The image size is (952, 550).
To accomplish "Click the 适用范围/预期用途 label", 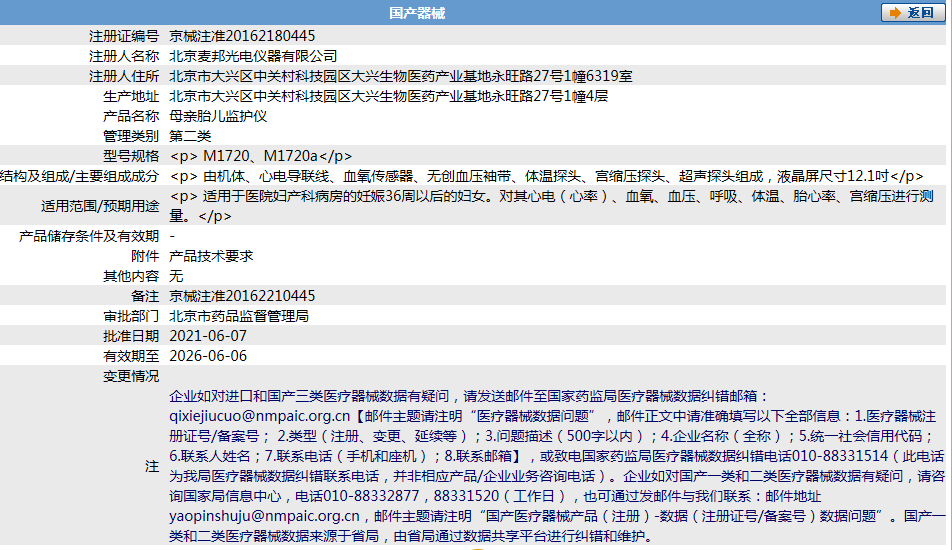I will point(100,206).
